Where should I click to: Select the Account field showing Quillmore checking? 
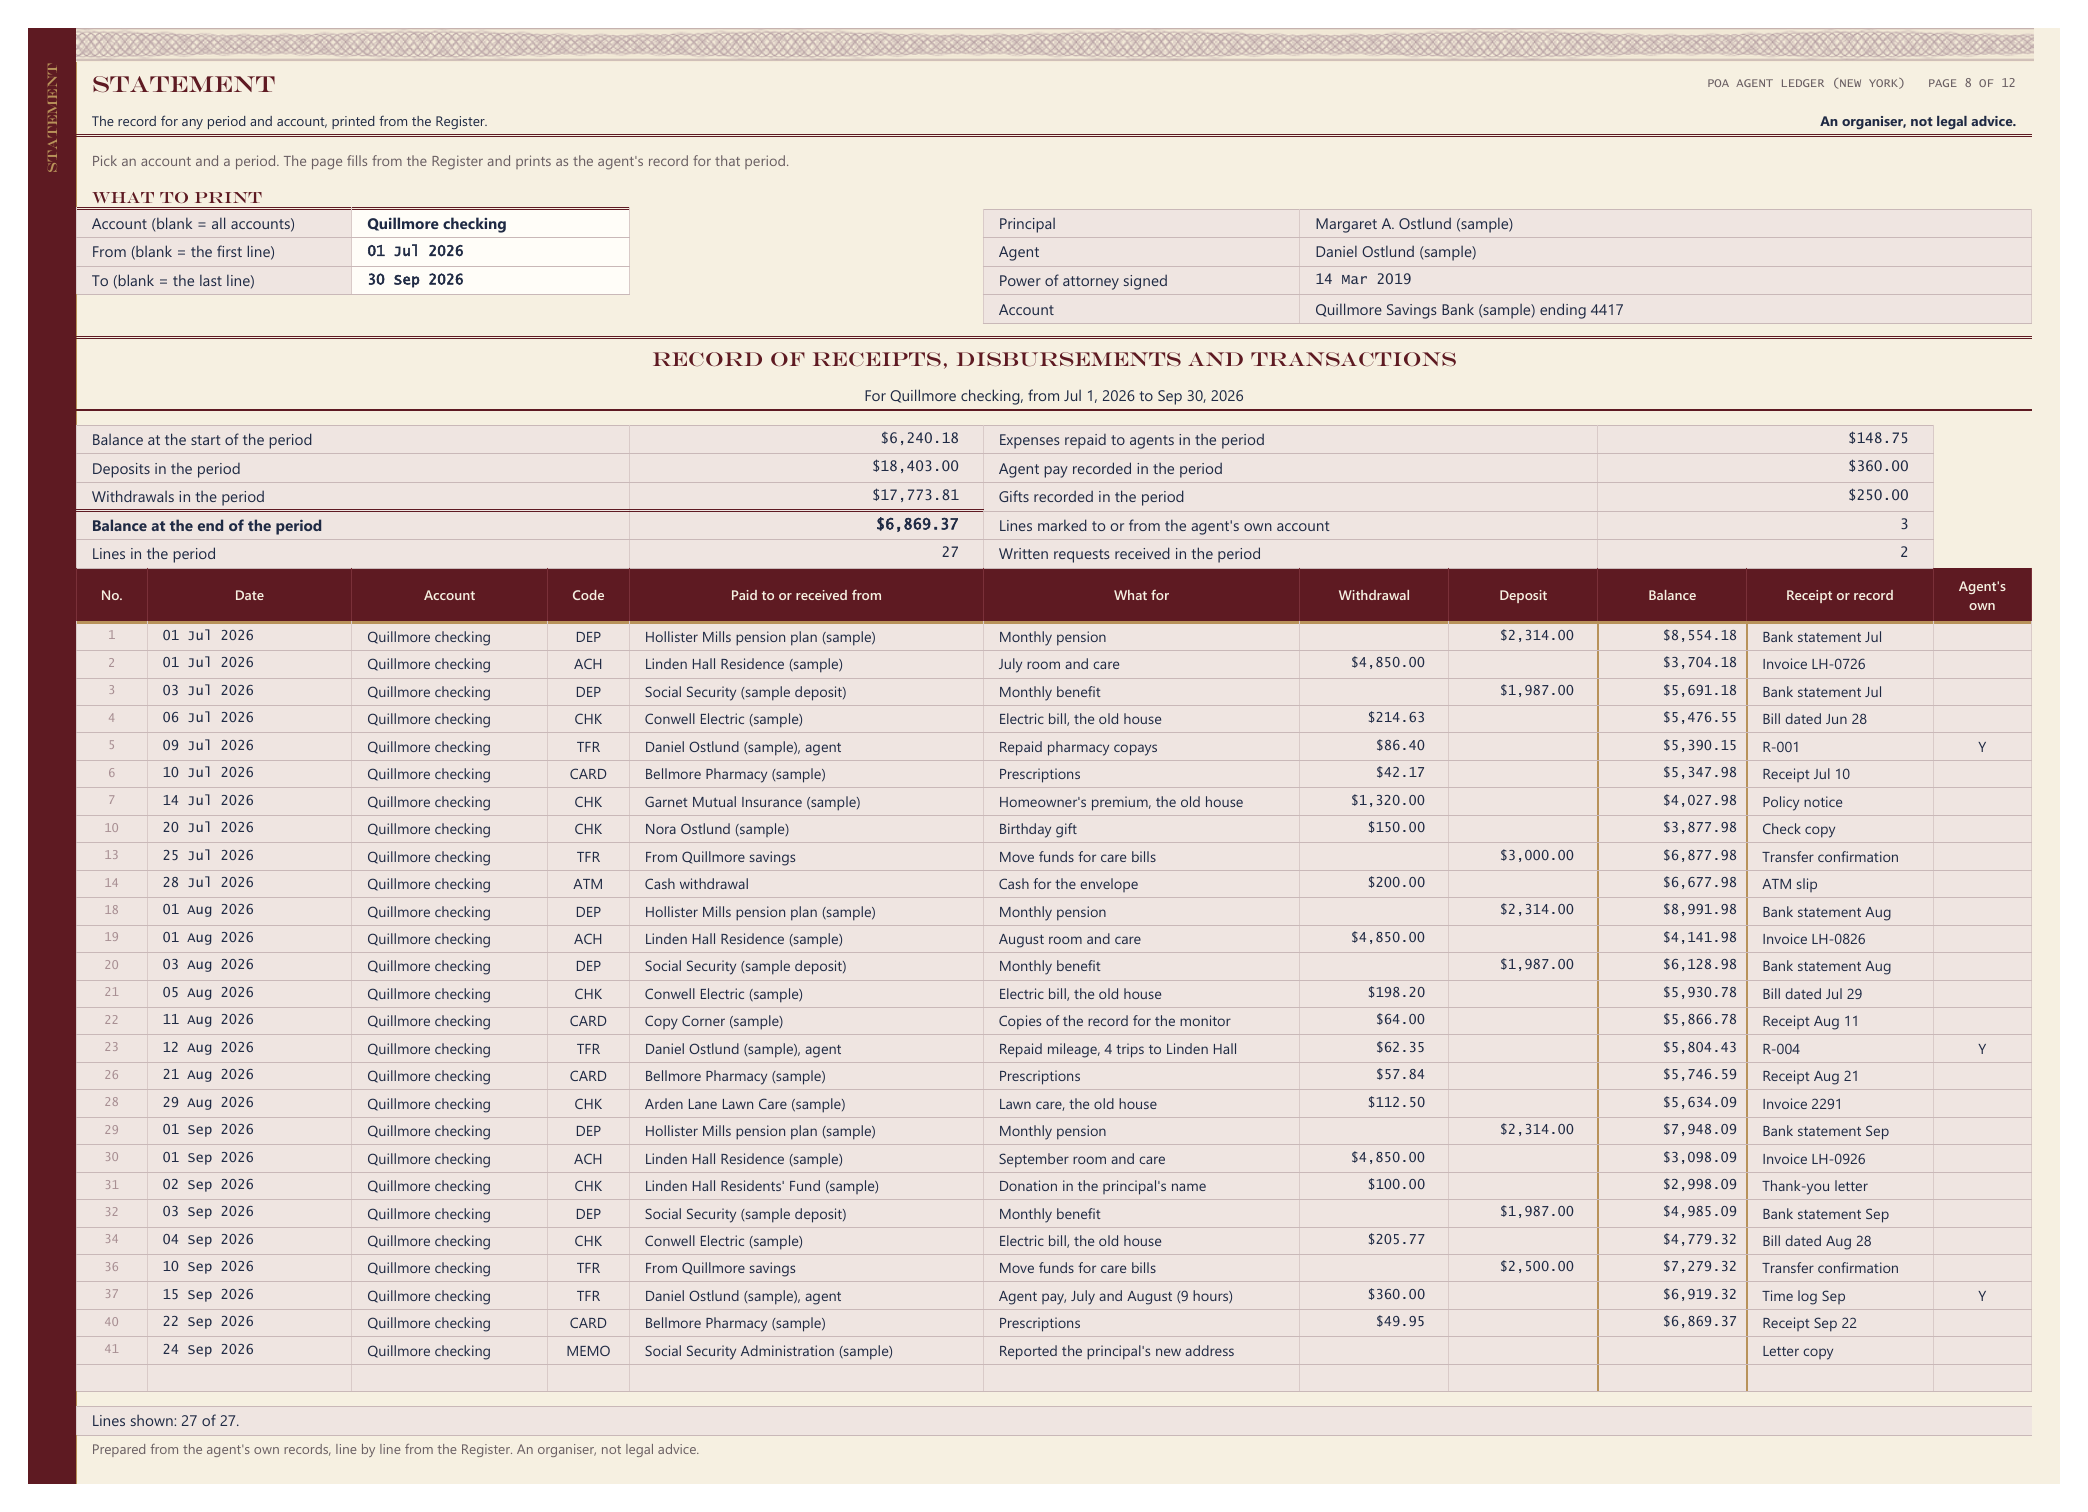490,224
